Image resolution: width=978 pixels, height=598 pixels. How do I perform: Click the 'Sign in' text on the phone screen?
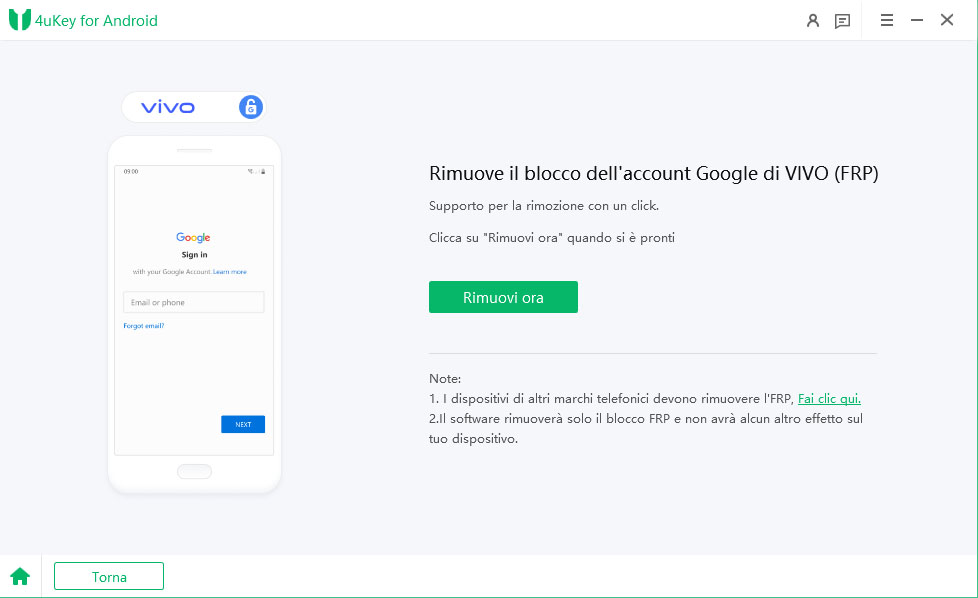(194, 255)
